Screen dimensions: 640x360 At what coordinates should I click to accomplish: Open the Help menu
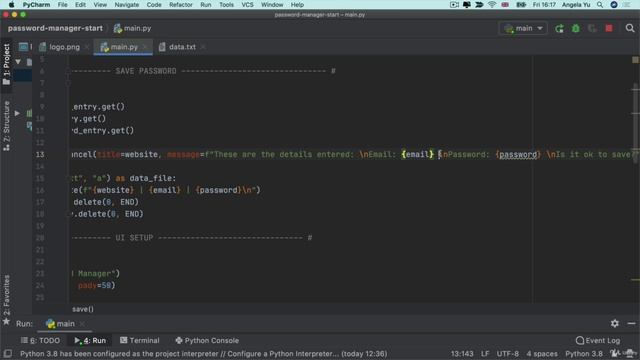click(297, 4)
